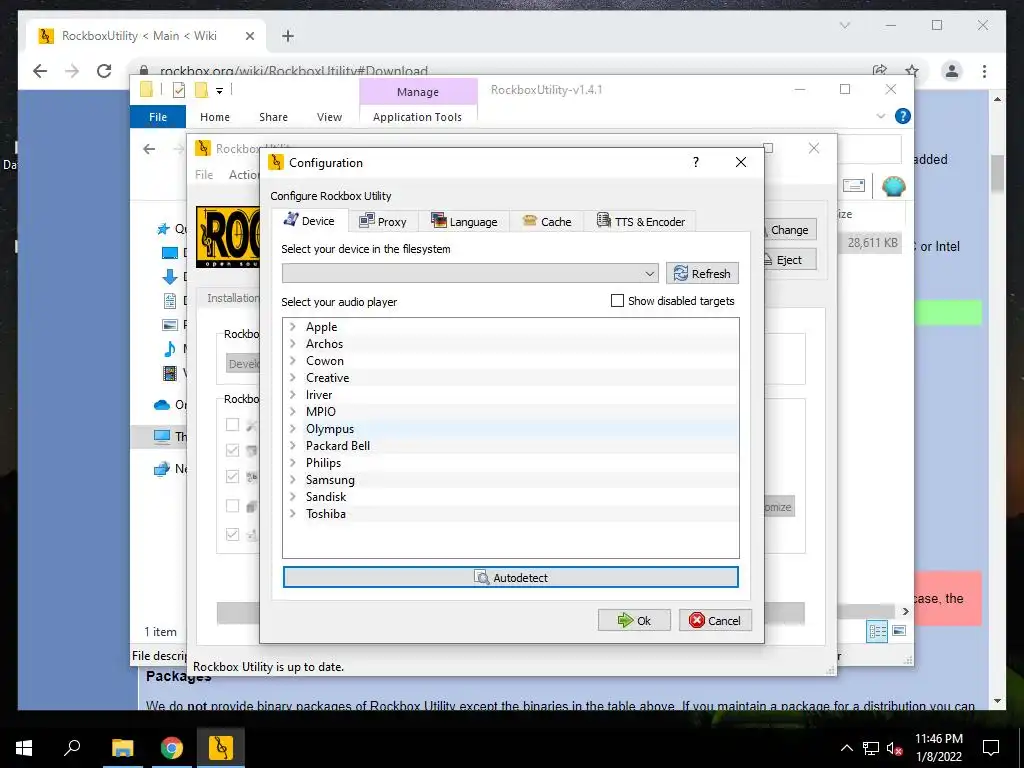
Task: Click the OneDrive icon in Explorer sidebar
Action: tap(161, 405)
